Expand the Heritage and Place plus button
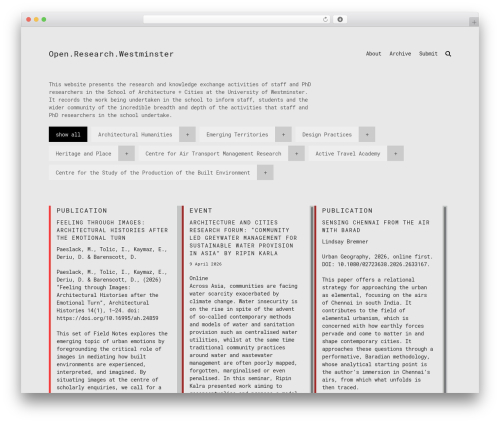This screenshot has width=500, height=423. [x=126, y=153]
